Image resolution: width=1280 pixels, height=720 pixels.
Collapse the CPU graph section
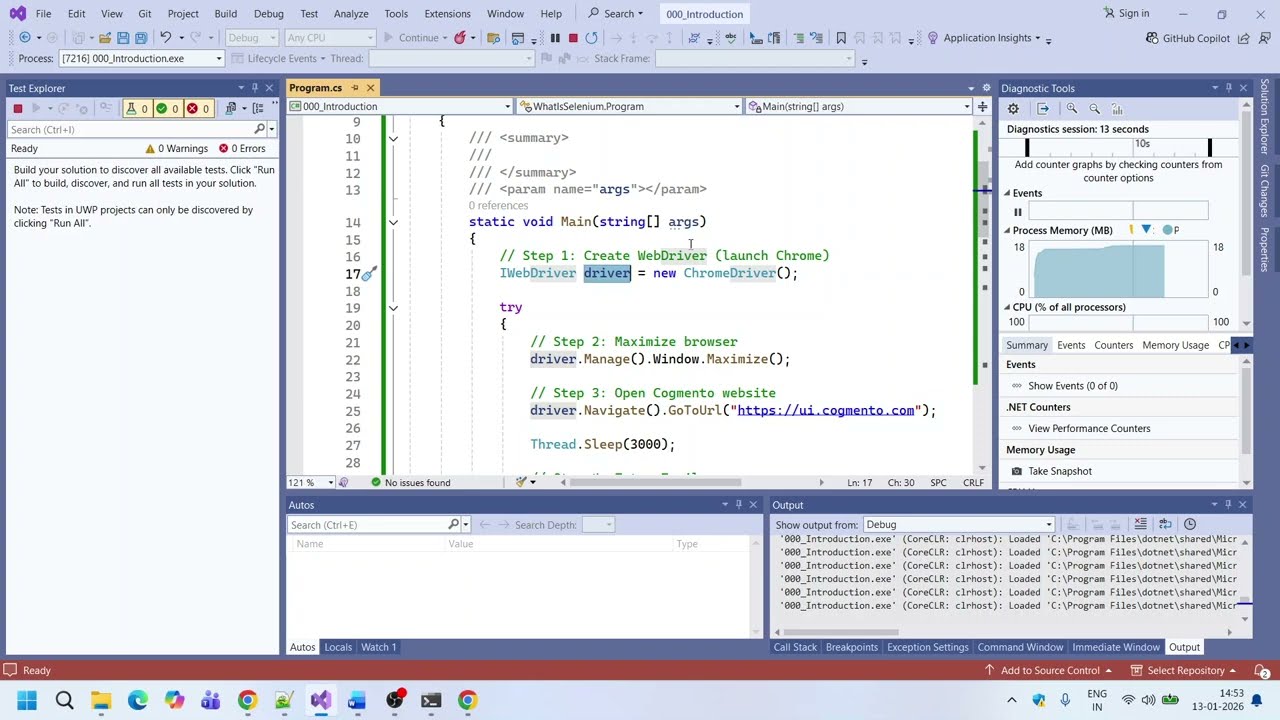tap(1008, 307)
